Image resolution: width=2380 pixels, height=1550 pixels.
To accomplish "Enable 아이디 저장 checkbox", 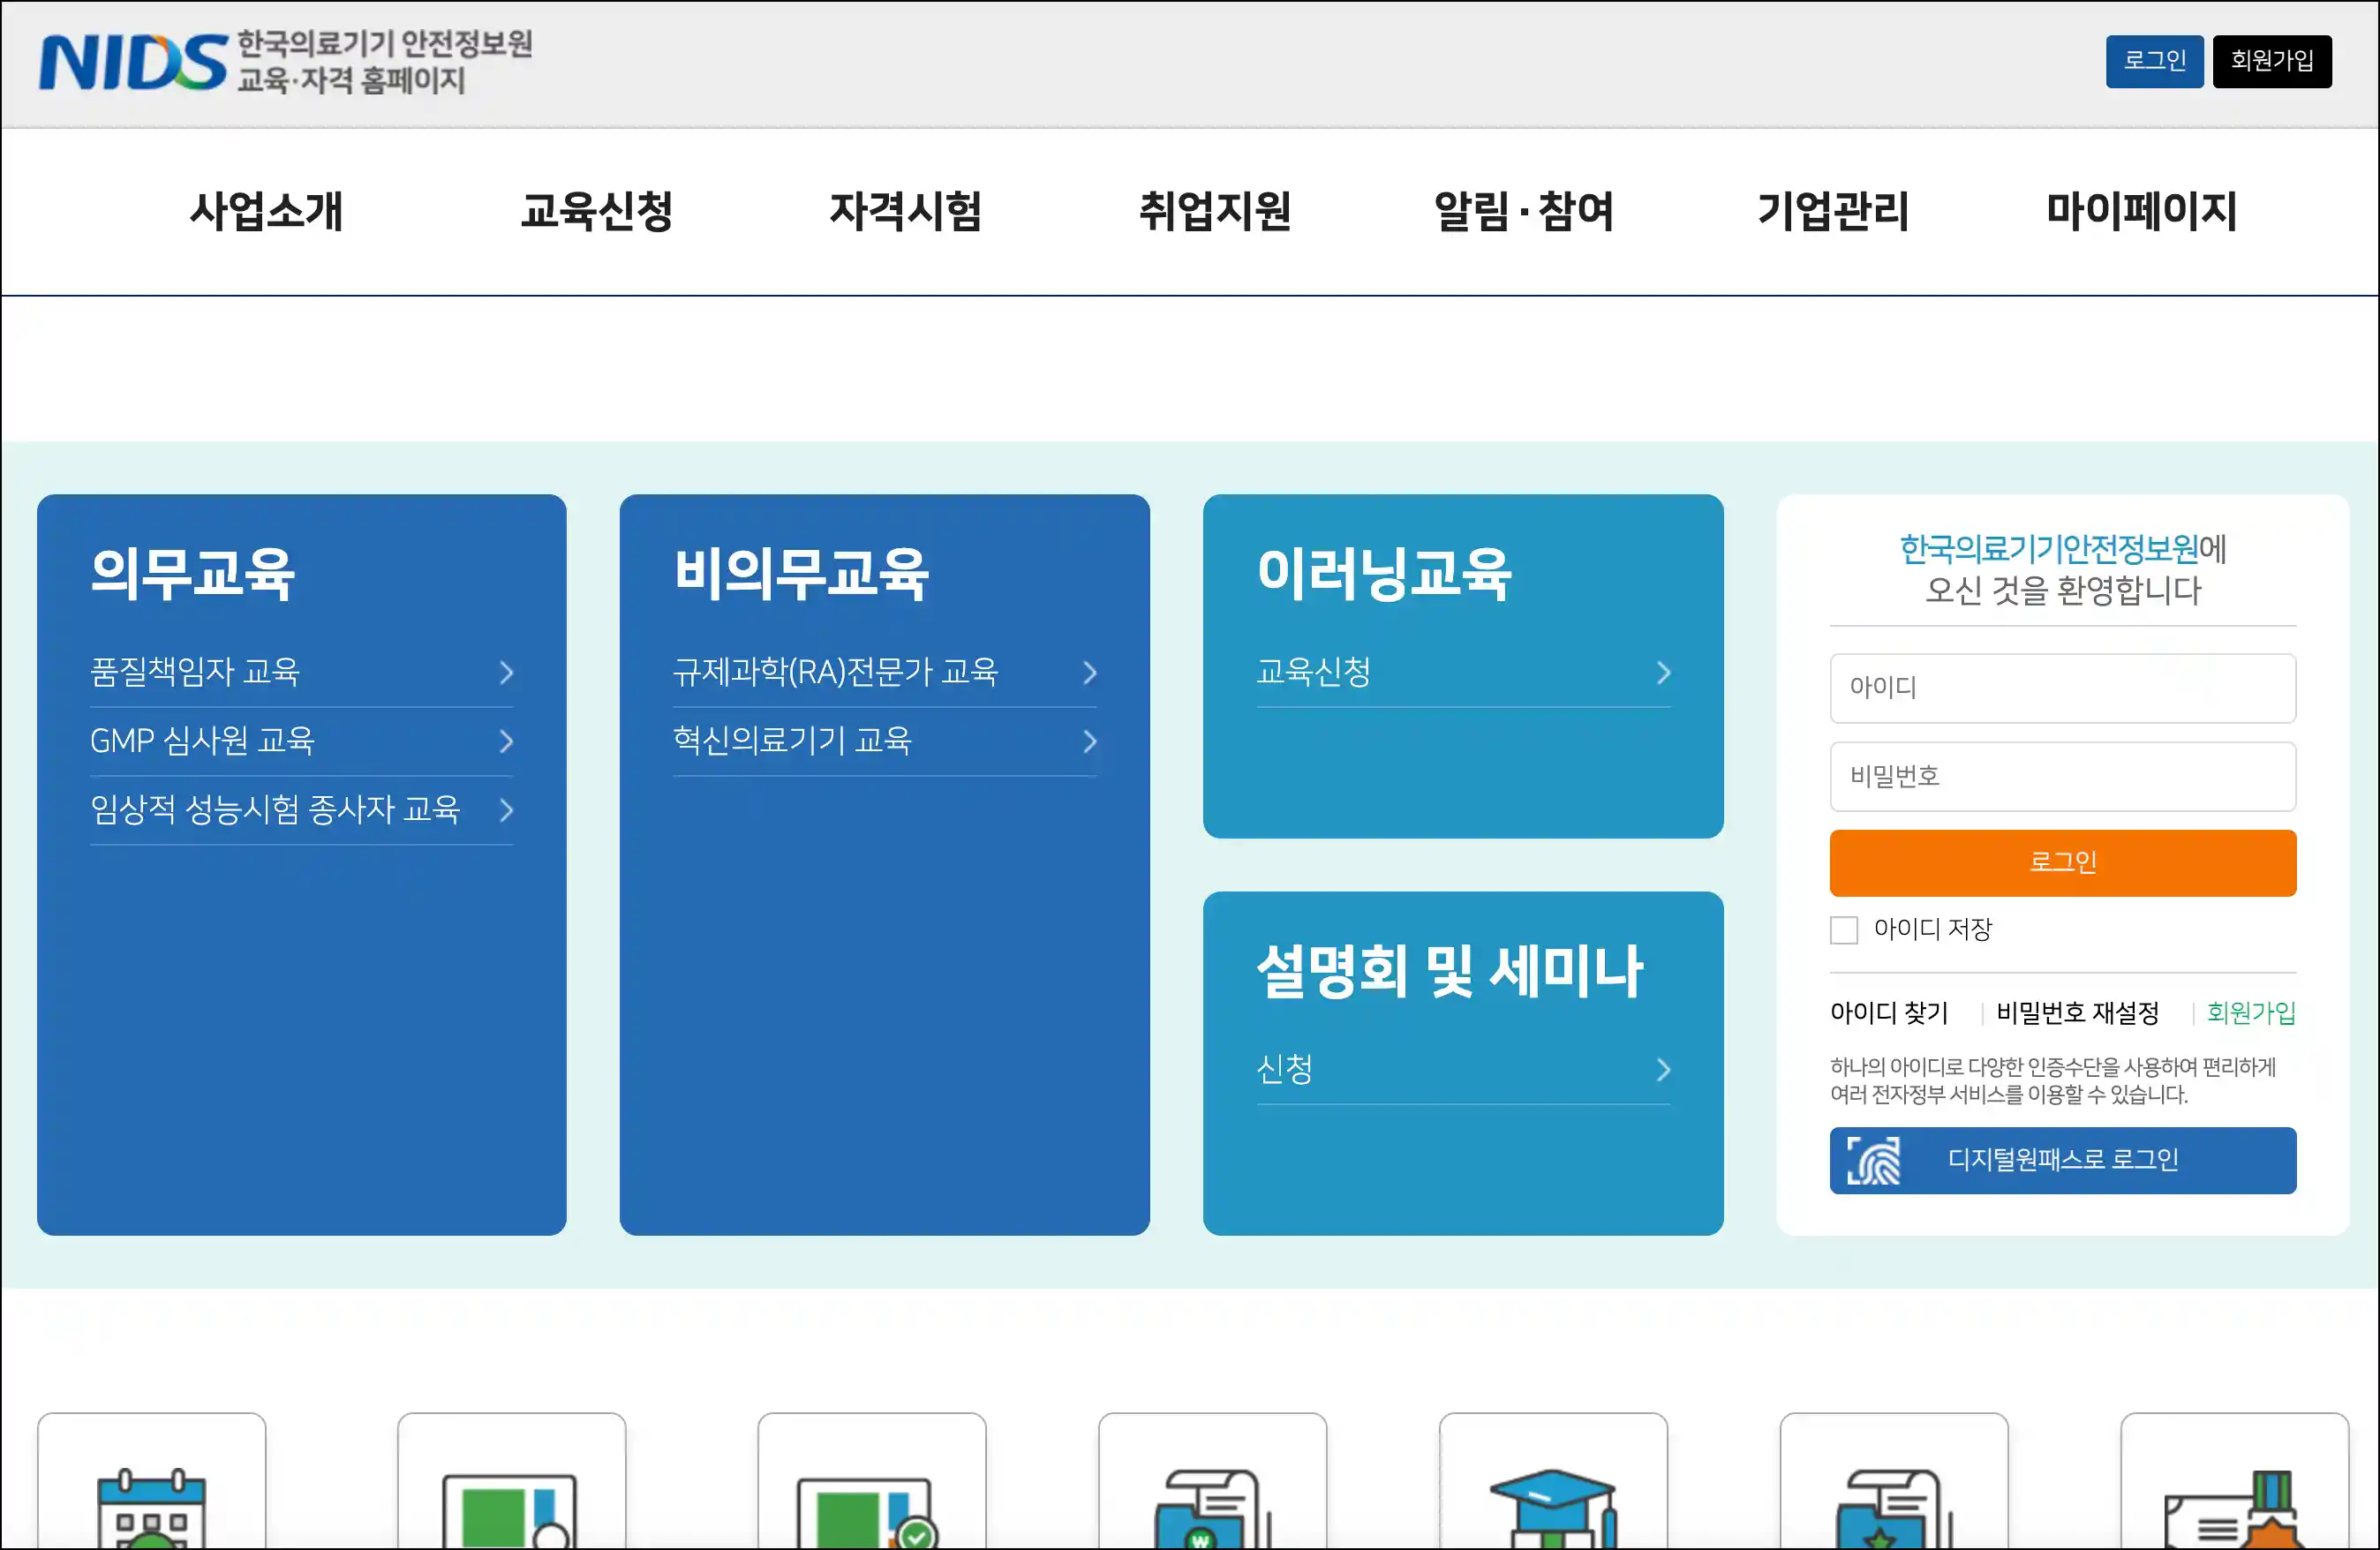I will (1843, 930).
